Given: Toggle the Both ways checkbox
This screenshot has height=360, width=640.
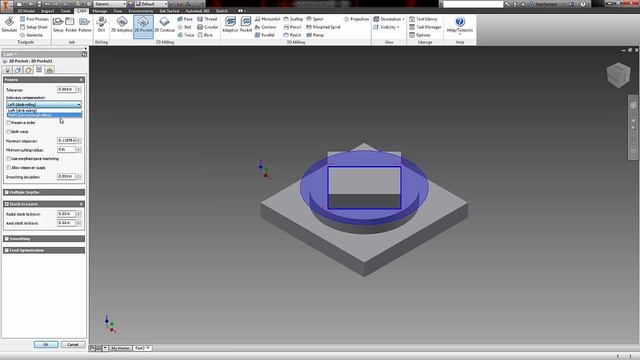Looking at the screenshot, I should [x=9, y=131].
